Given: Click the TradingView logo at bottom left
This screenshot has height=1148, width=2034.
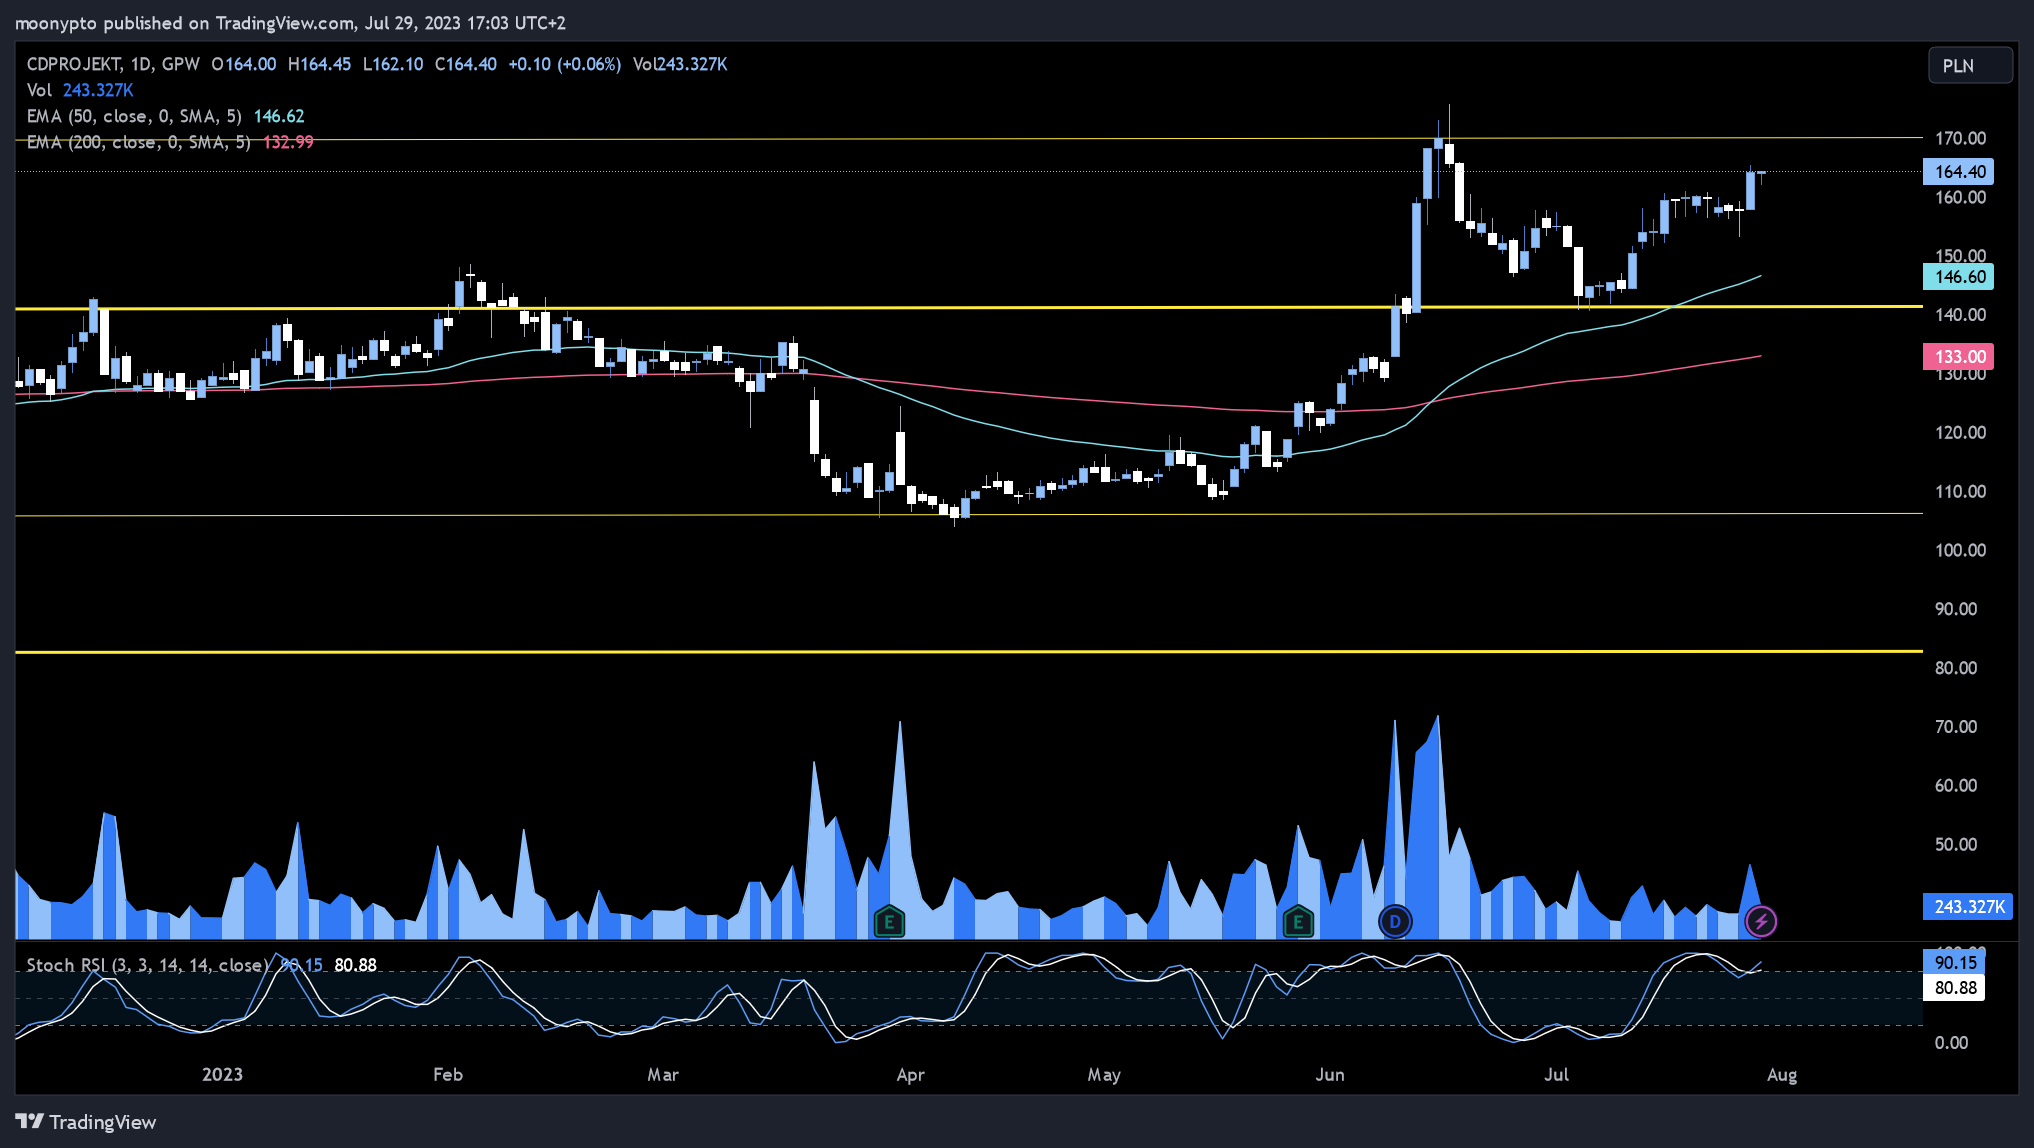Looking at the screenshot, I should [86, 1122].
